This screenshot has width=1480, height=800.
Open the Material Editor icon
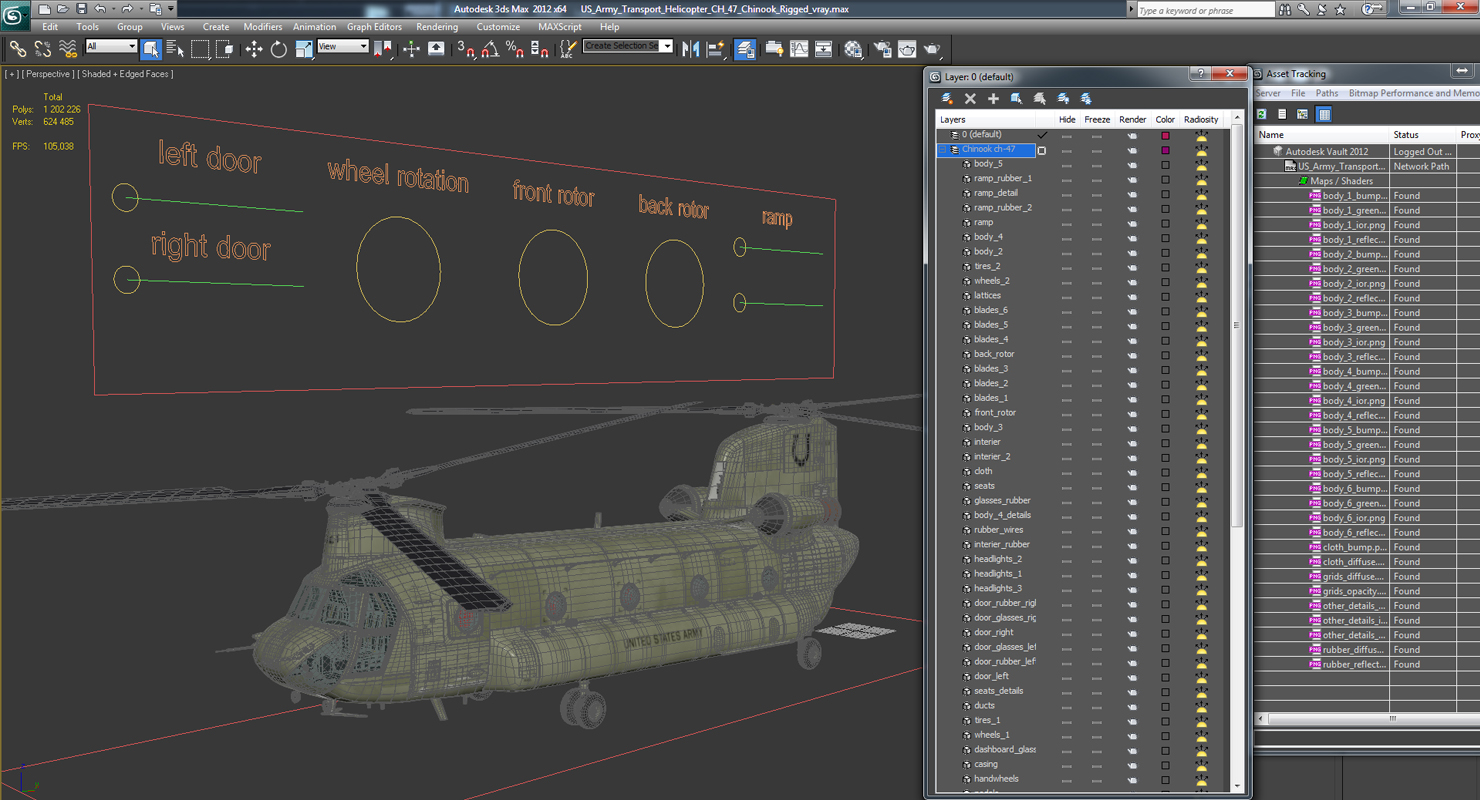point(853,48)
